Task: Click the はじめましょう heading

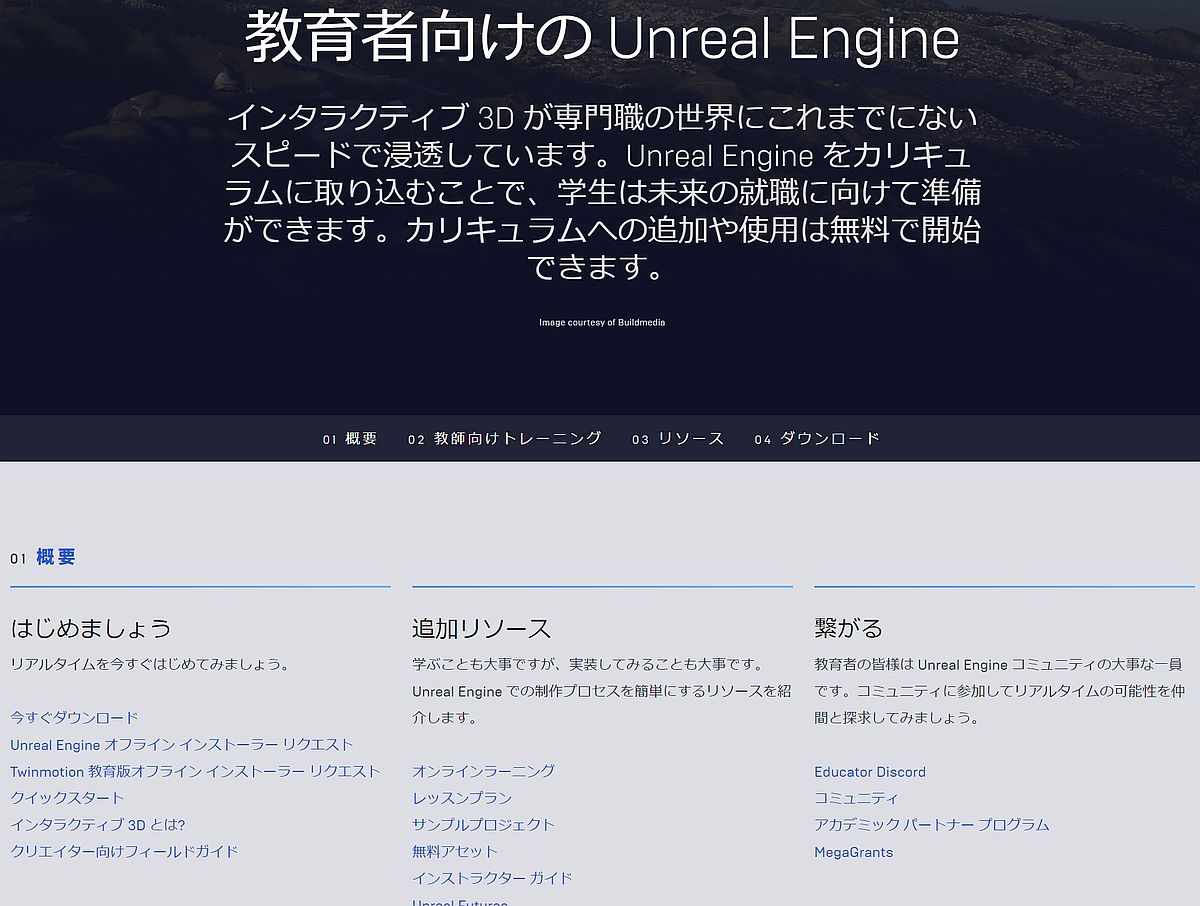Action: [91, 628]
